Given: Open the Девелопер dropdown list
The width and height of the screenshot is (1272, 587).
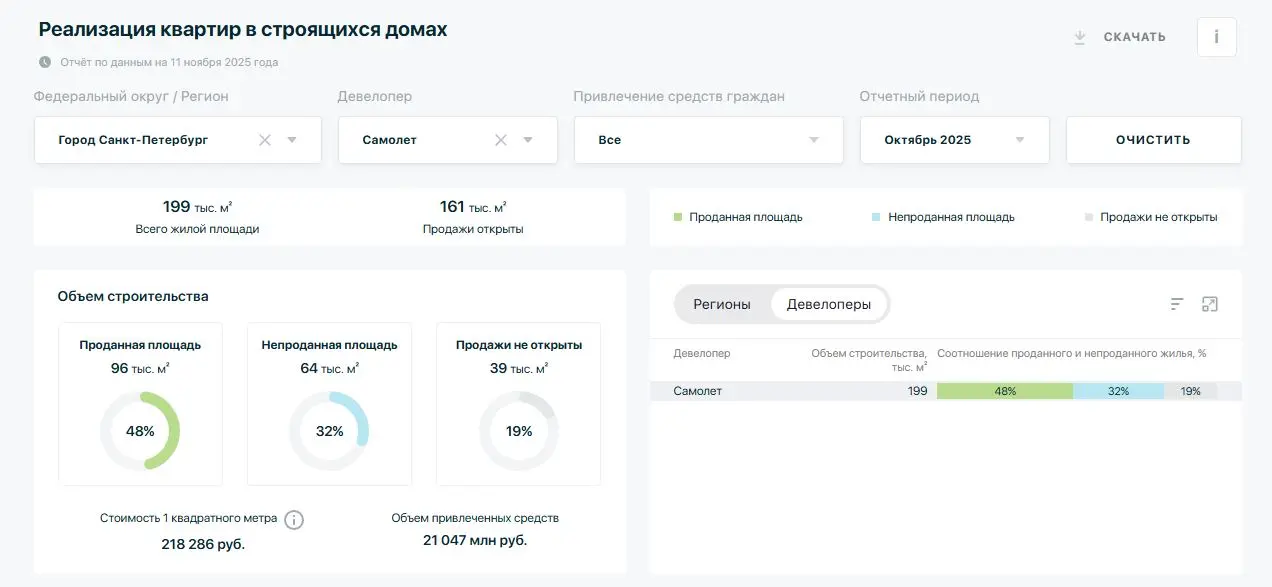Looking at the screenshot, I should [528, 140].
